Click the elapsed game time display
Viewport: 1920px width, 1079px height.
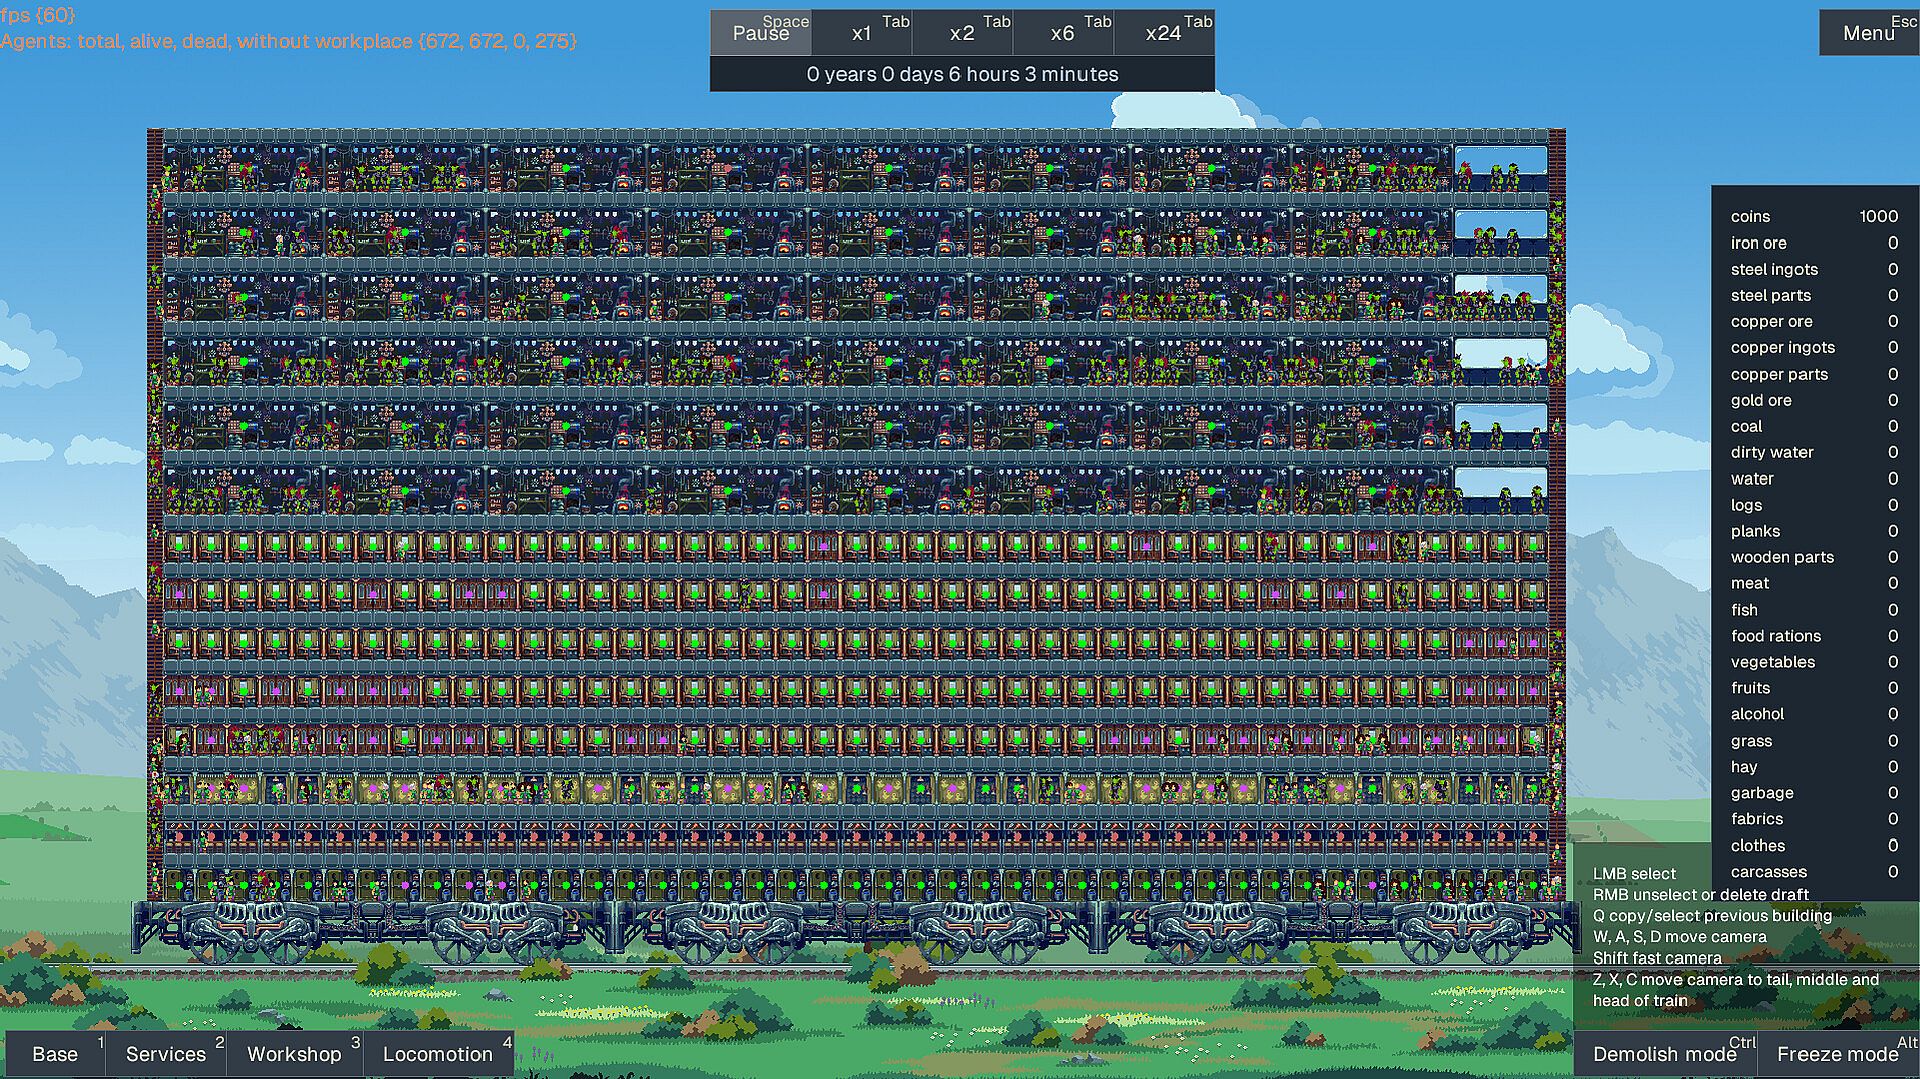[x=962, y=74]
